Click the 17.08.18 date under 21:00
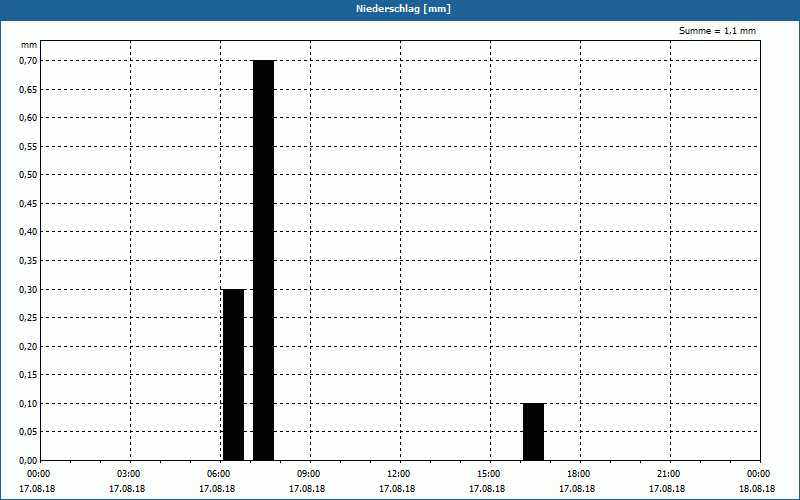 tap(667, 489)
